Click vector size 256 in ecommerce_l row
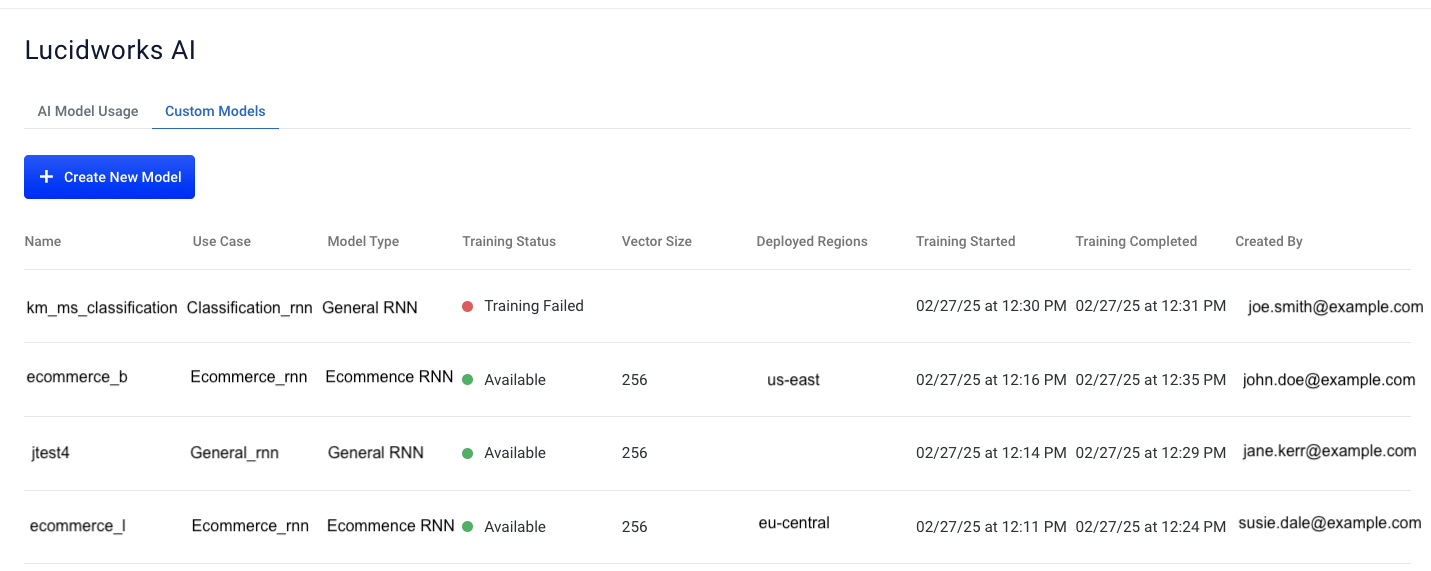This screenshot has width=1431, height=571. click(635, 527)
